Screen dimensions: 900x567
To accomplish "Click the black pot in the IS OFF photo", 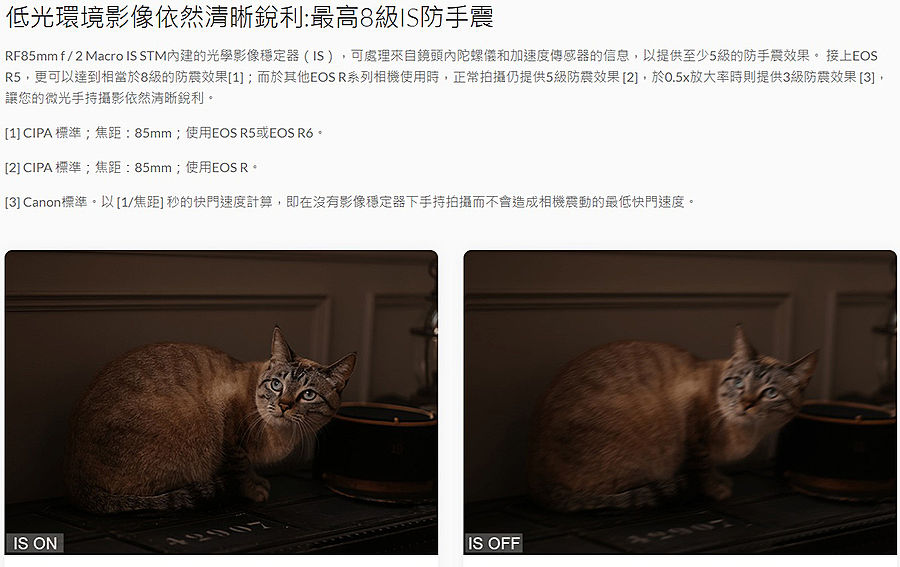I will click(839, 451).
